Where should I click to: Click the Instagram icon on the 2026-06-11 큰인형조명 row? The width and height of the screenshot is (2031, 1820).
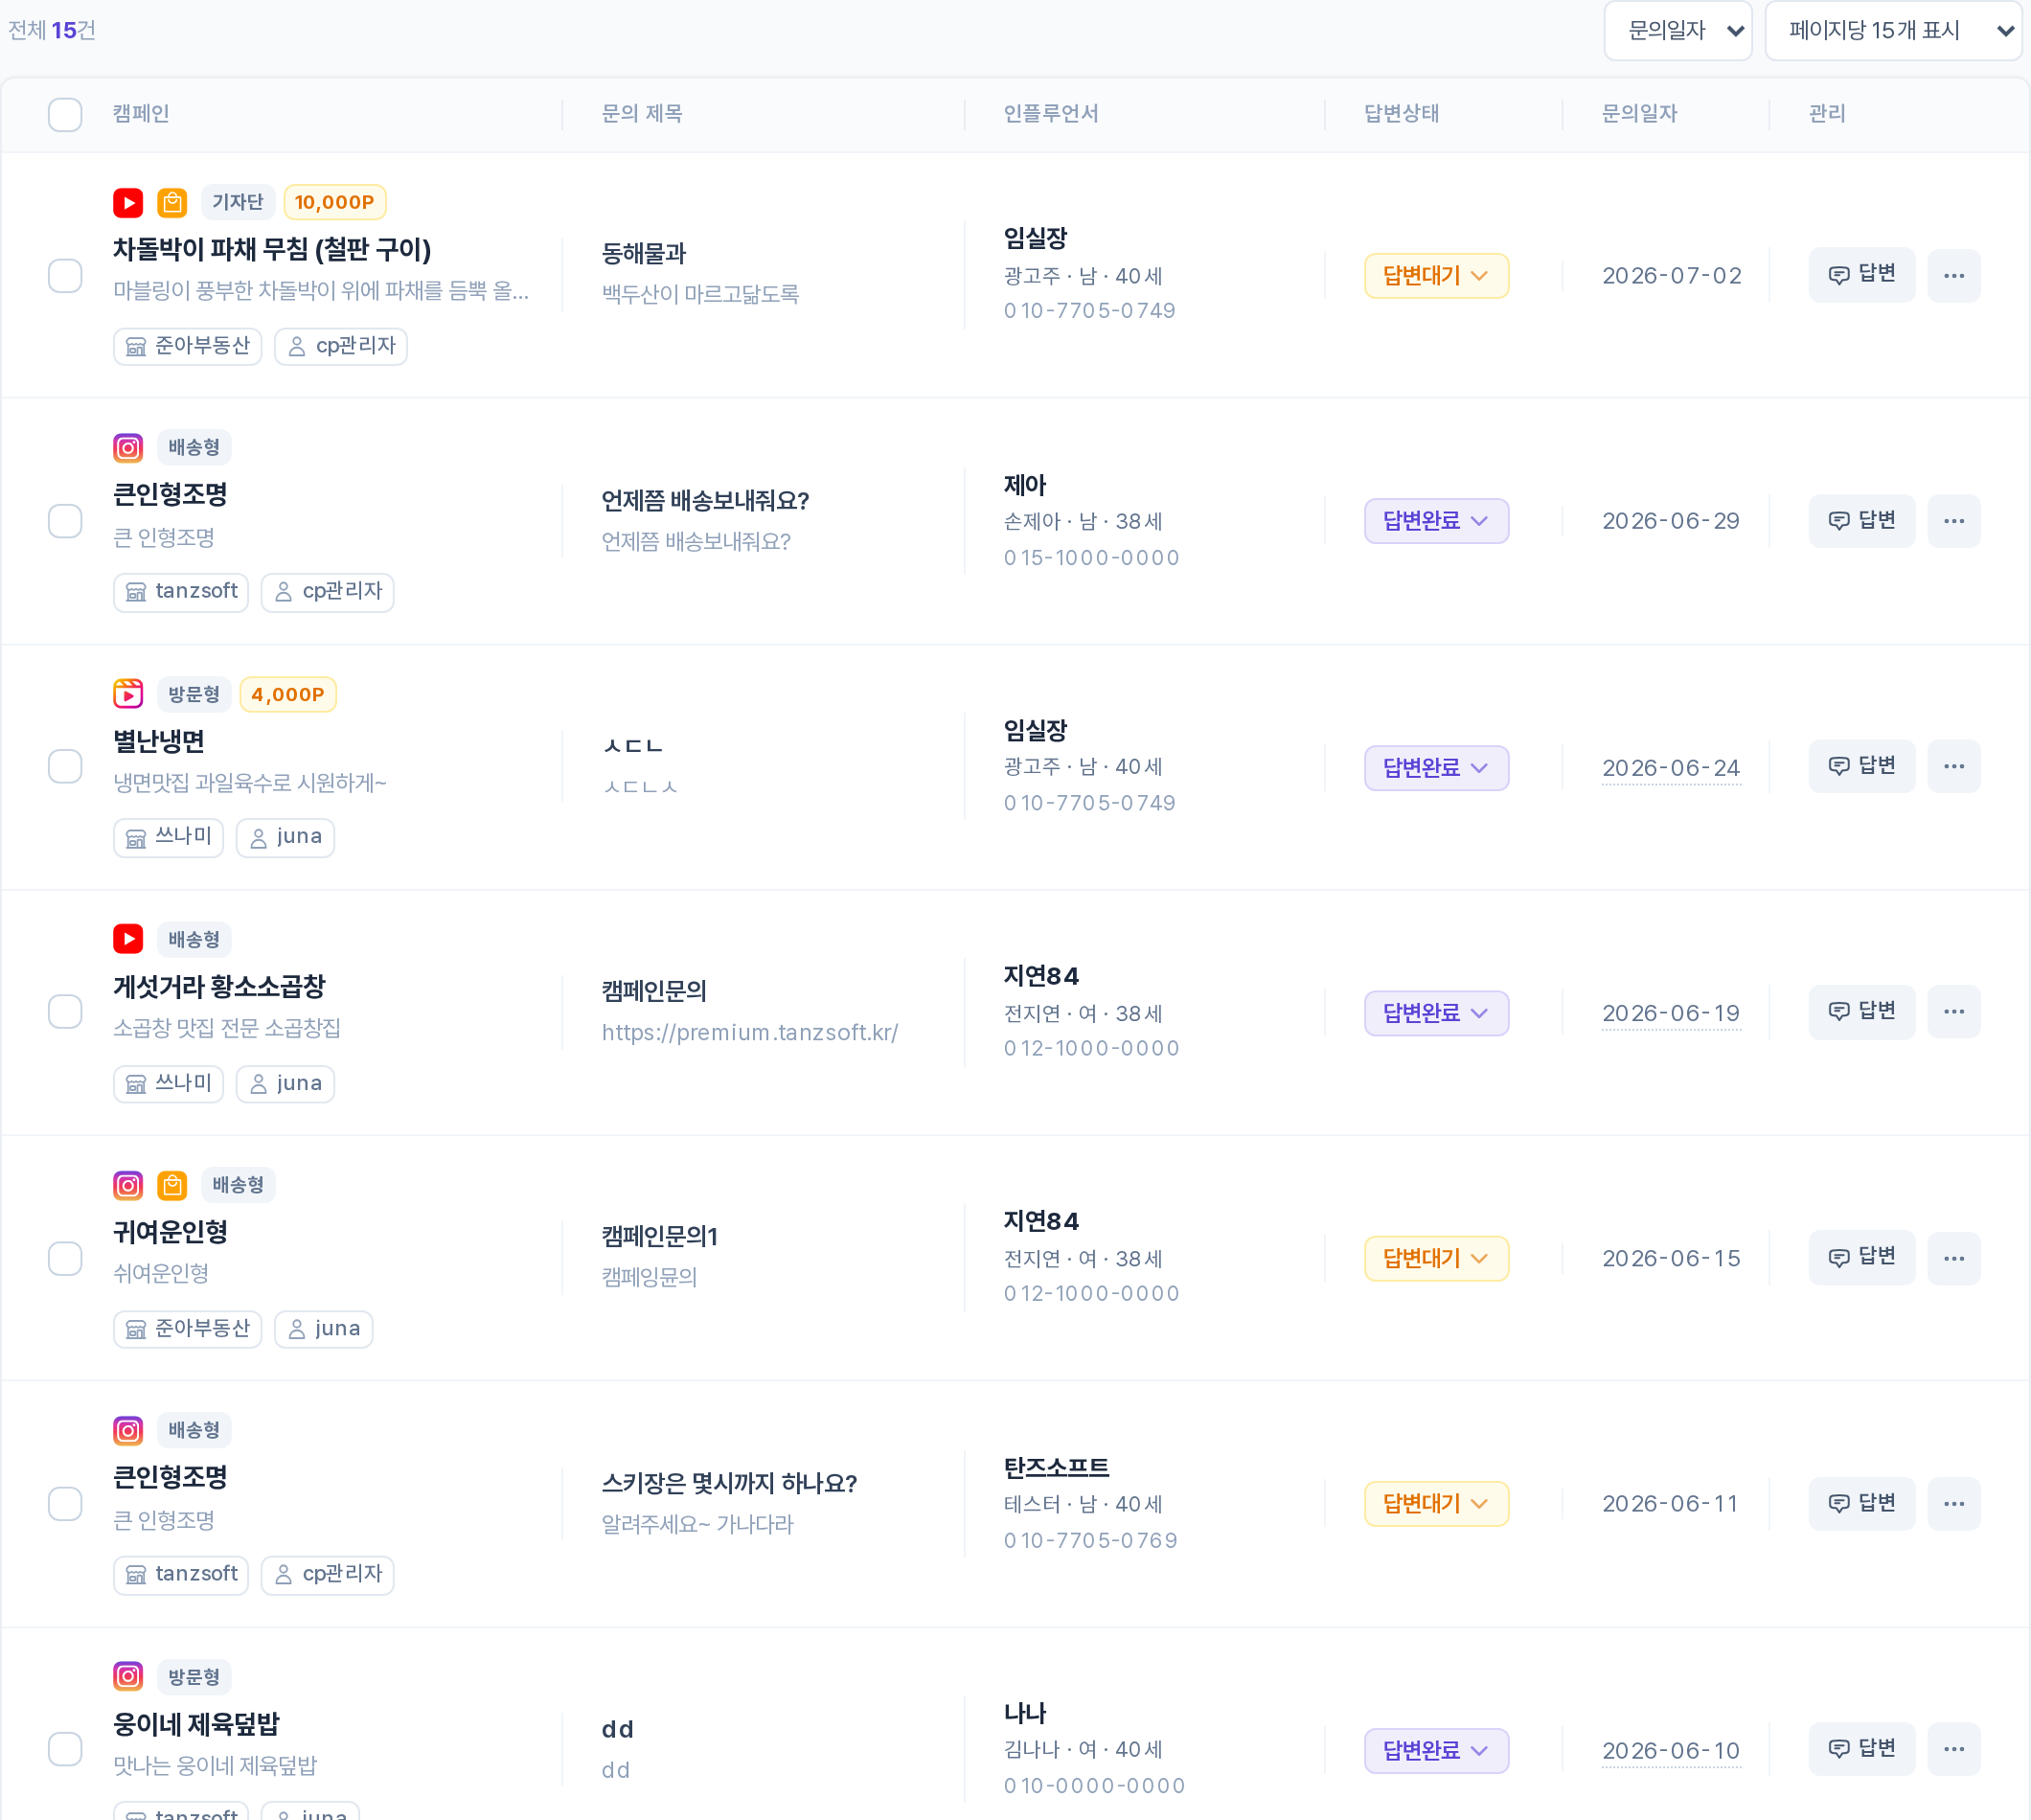click(128, 1431)
